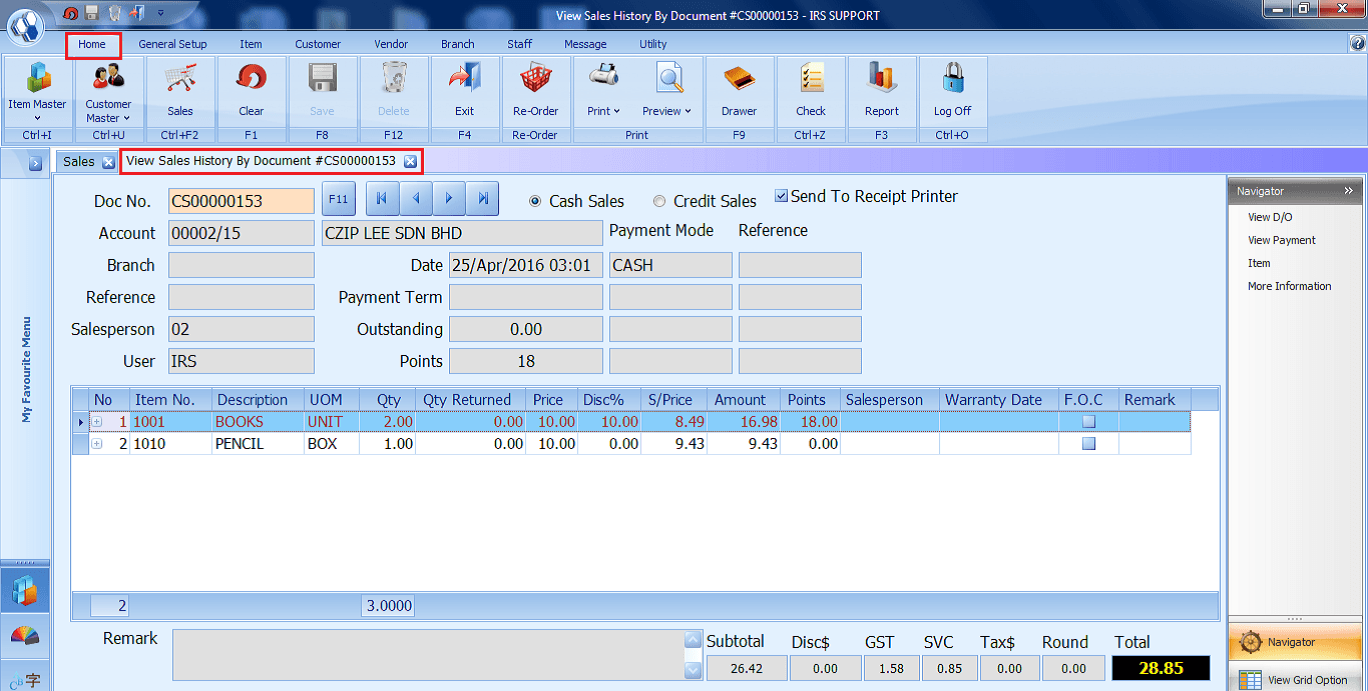Click the Remark text area
The height and width of the screenshot is (691, 1368).
coord(430,655)
